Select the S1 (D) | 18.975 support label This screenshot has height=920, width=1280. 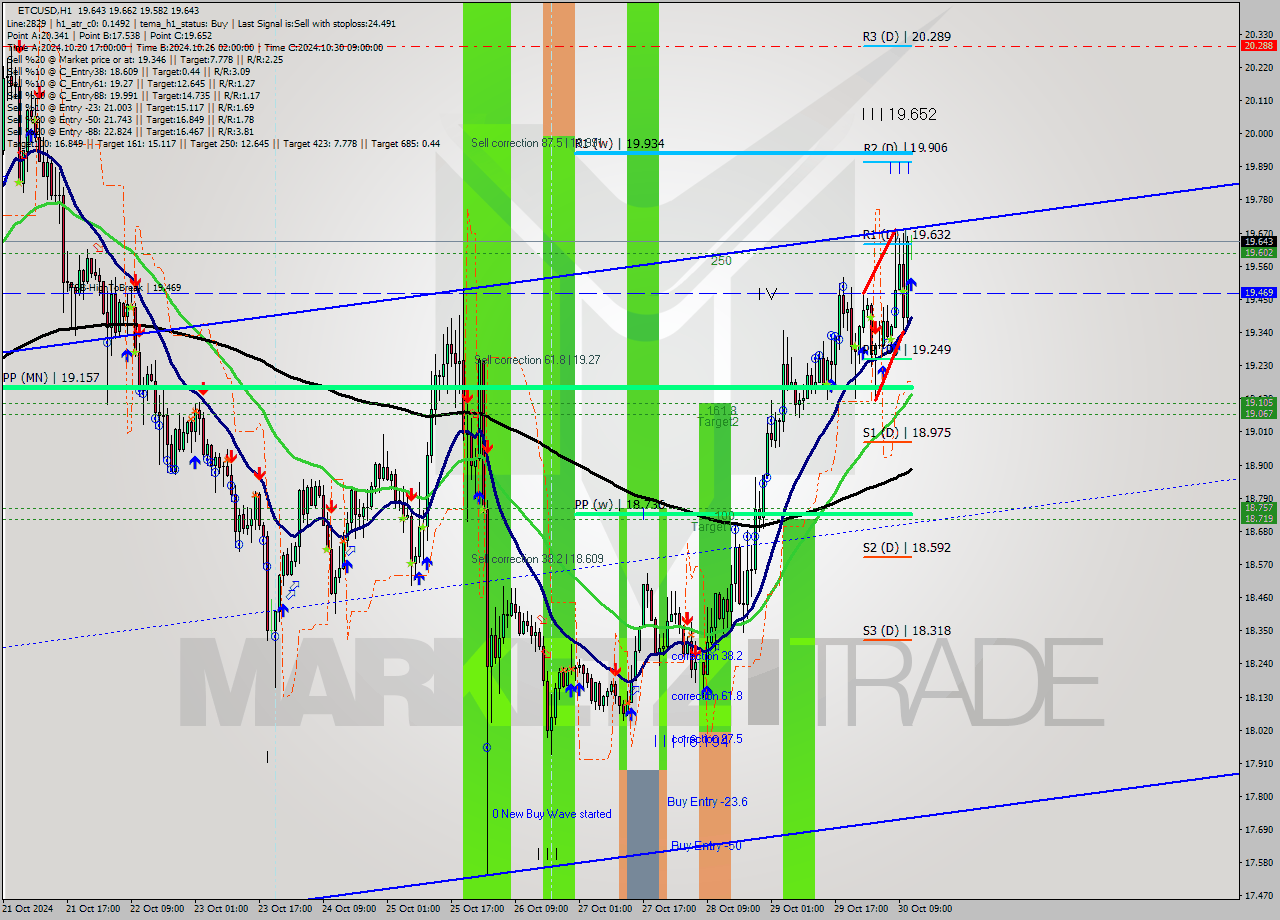(906, 432)
